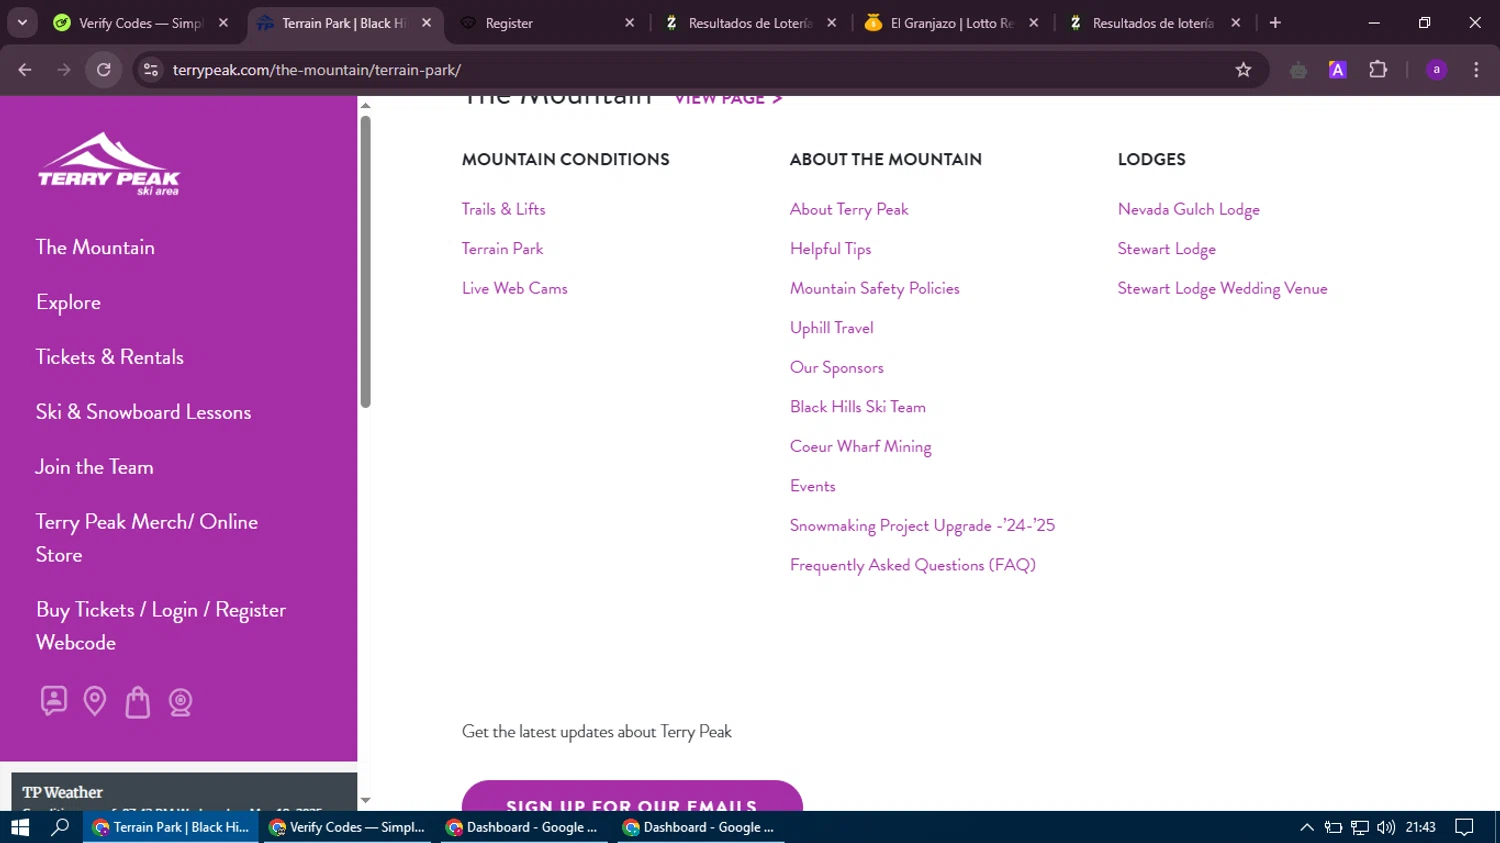Switch to first Dashboard - Google taskbar window
1500x843 pixels.
pyautogui.click(x=522, y=827)
